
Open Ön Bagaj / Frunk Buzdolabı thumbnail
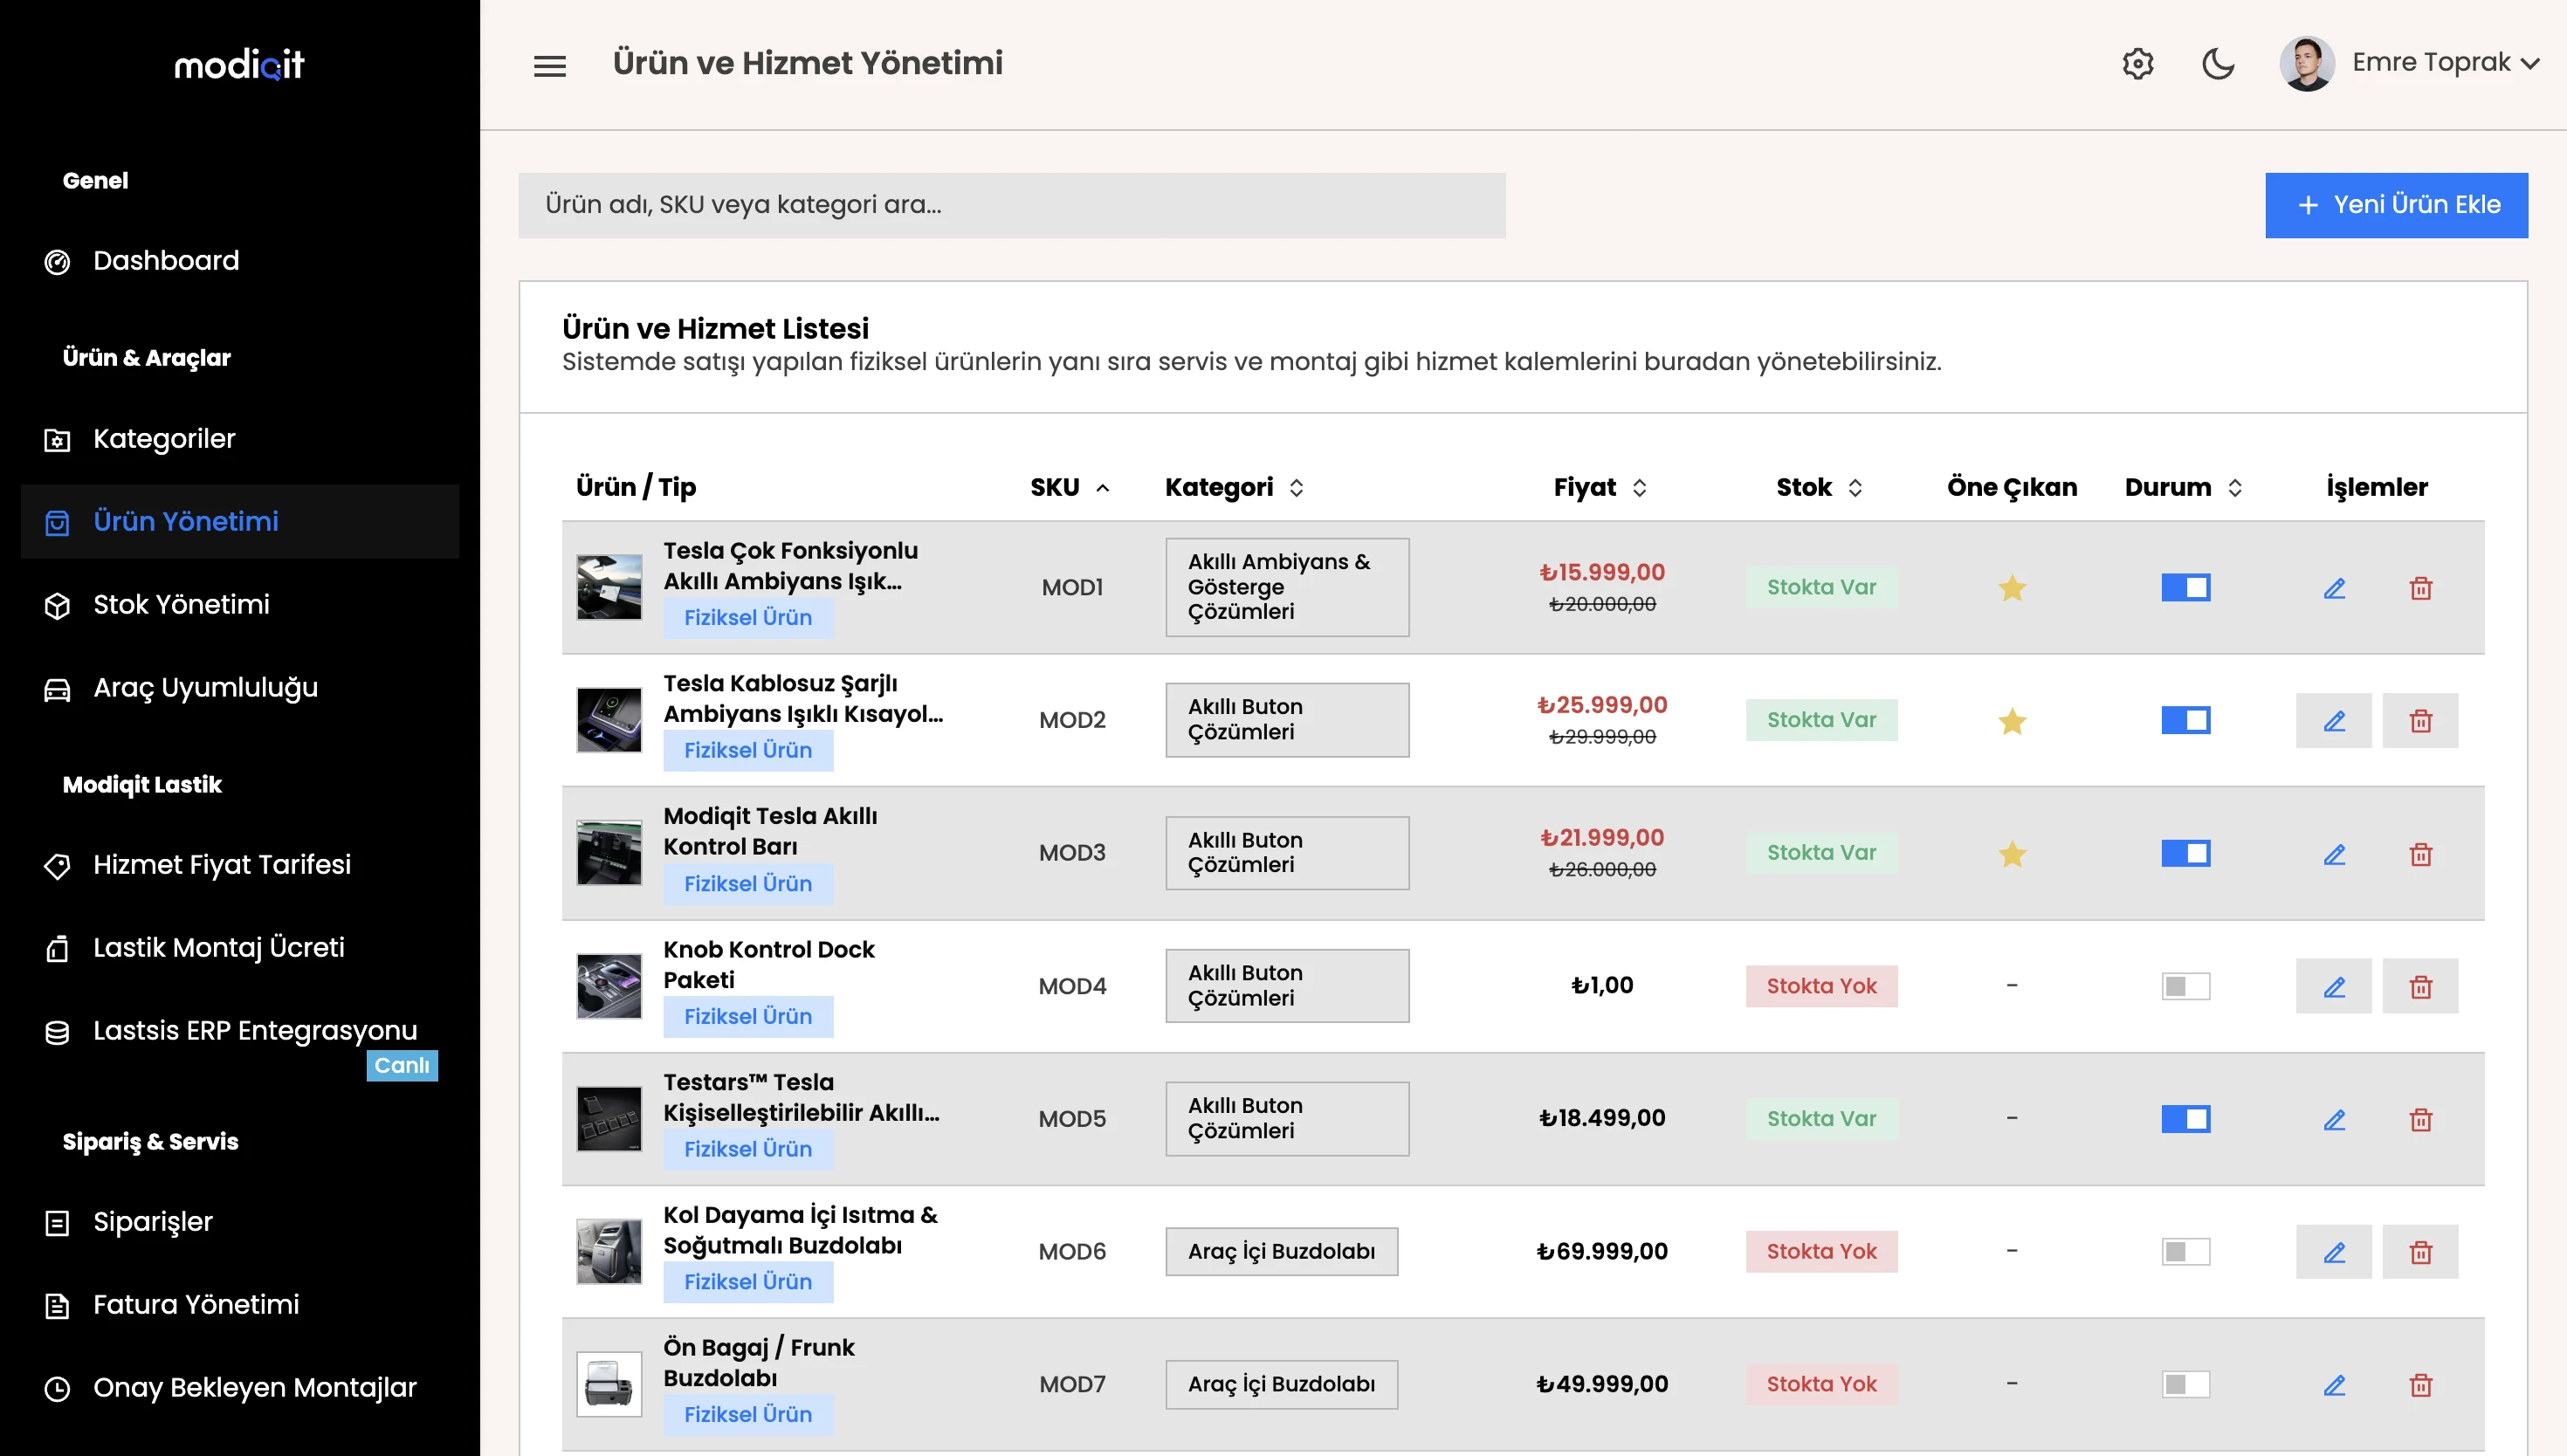point(608,1384)
